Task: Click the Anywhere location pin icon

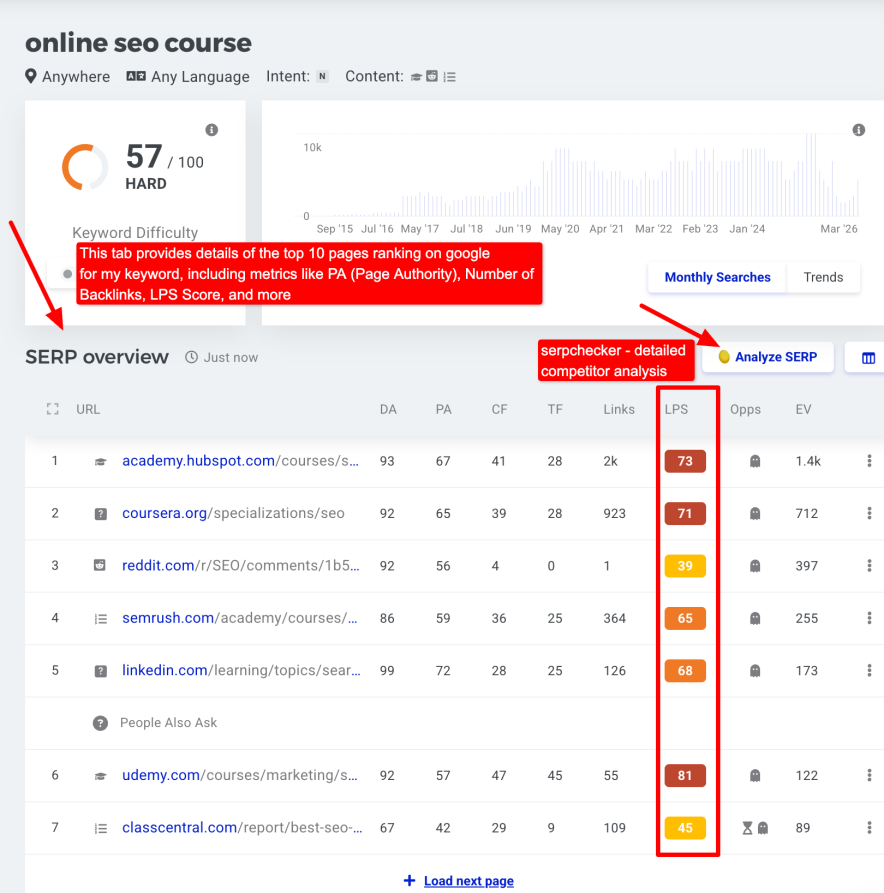Action: [30, 76]
